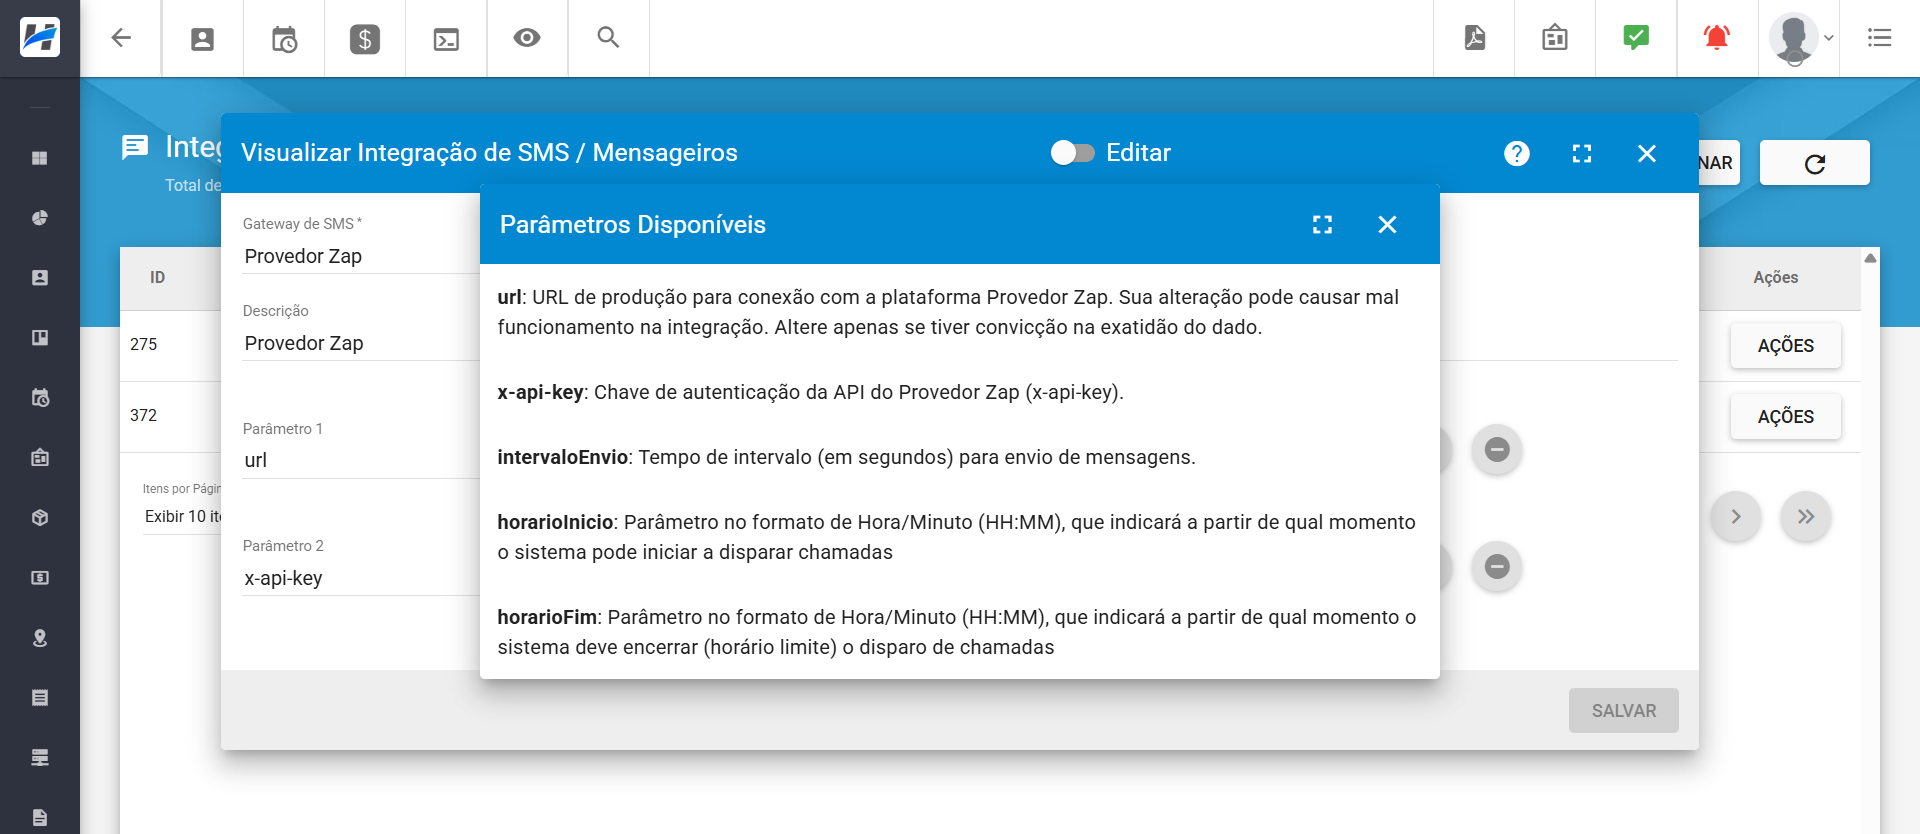Click the SALVAR button

click(x=1624, y=710)
